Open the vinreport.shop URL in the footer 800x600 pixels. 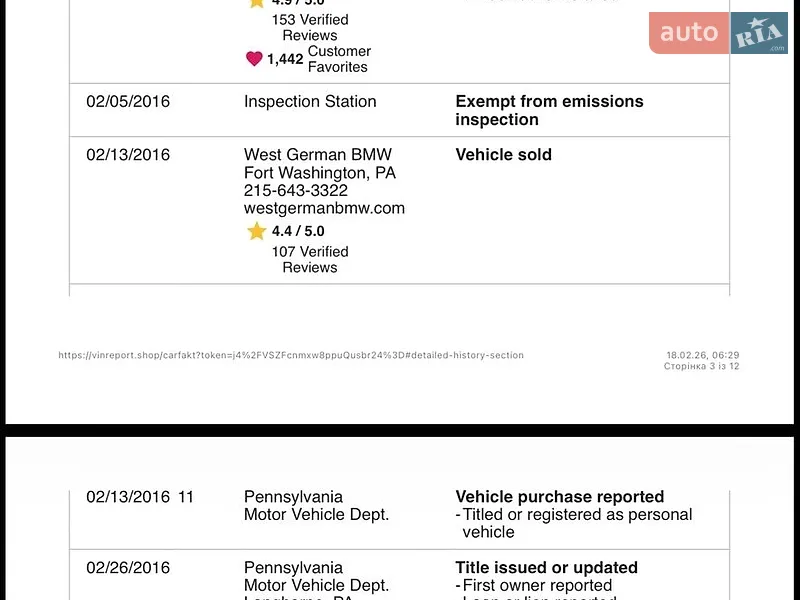pyautogui.click(x=291, y=355)
